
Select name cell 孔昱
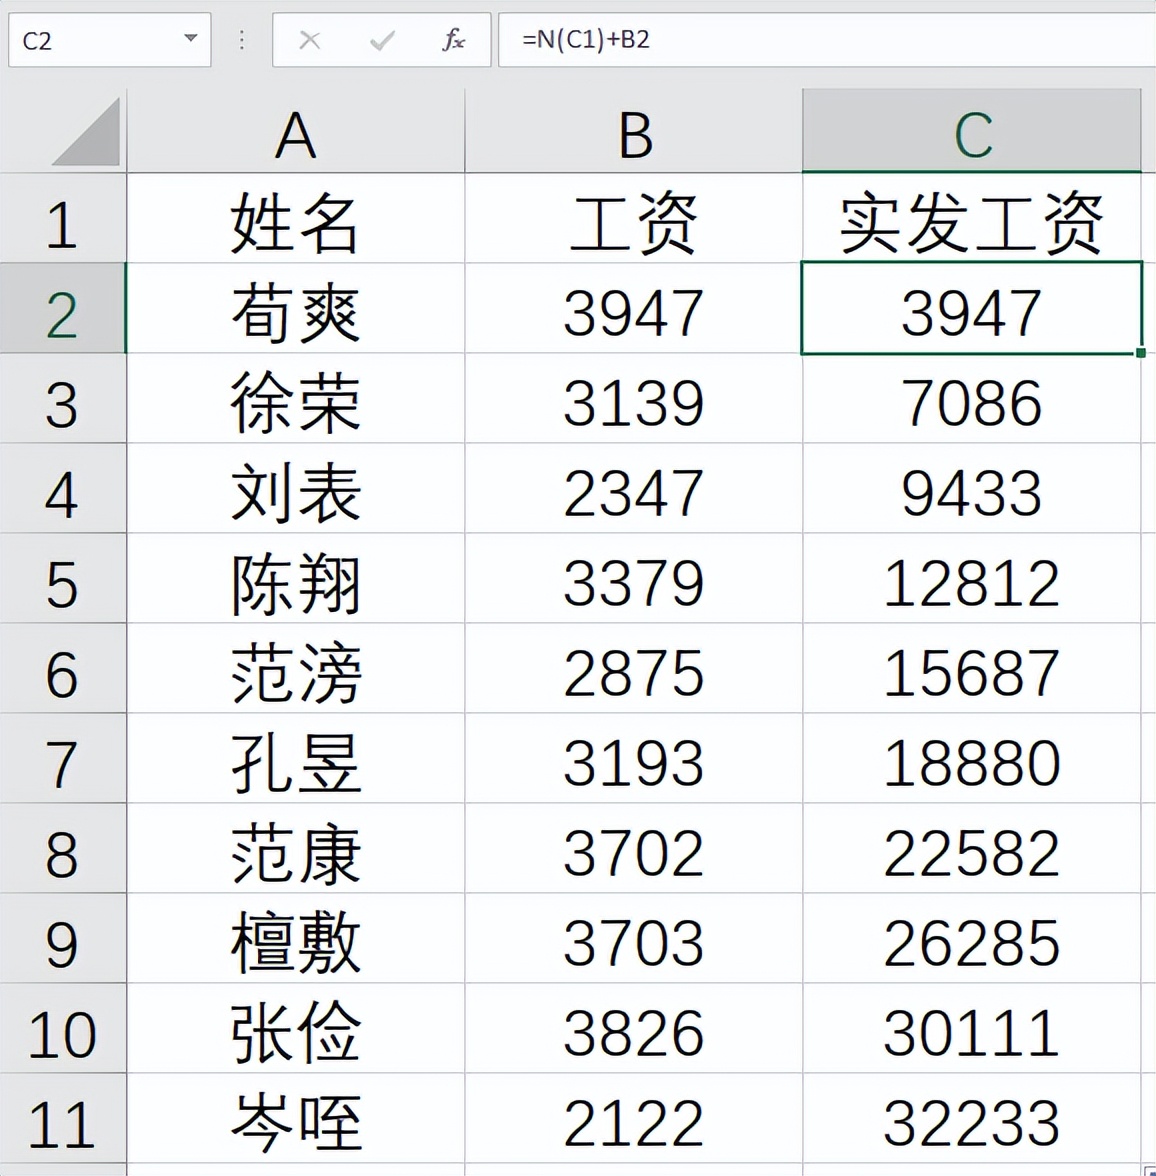[296, 758]
